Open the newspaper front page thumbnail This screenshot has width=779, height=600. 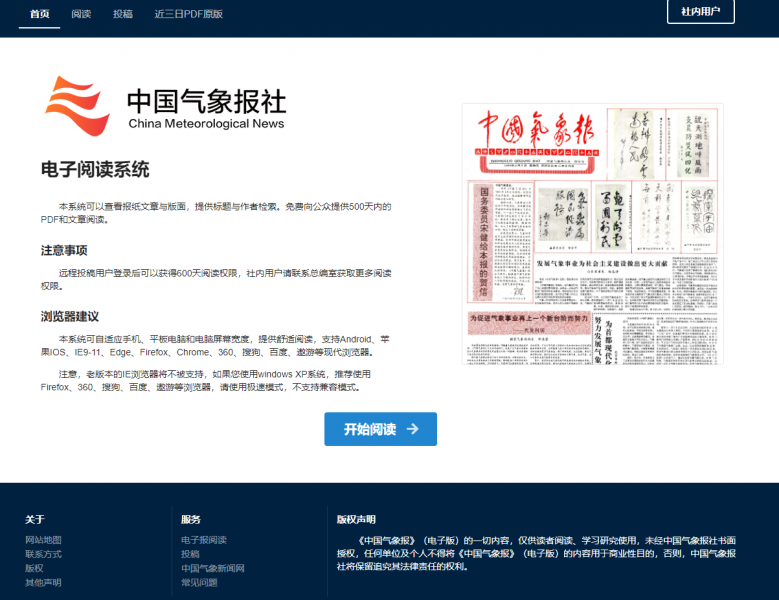point(592,233)
